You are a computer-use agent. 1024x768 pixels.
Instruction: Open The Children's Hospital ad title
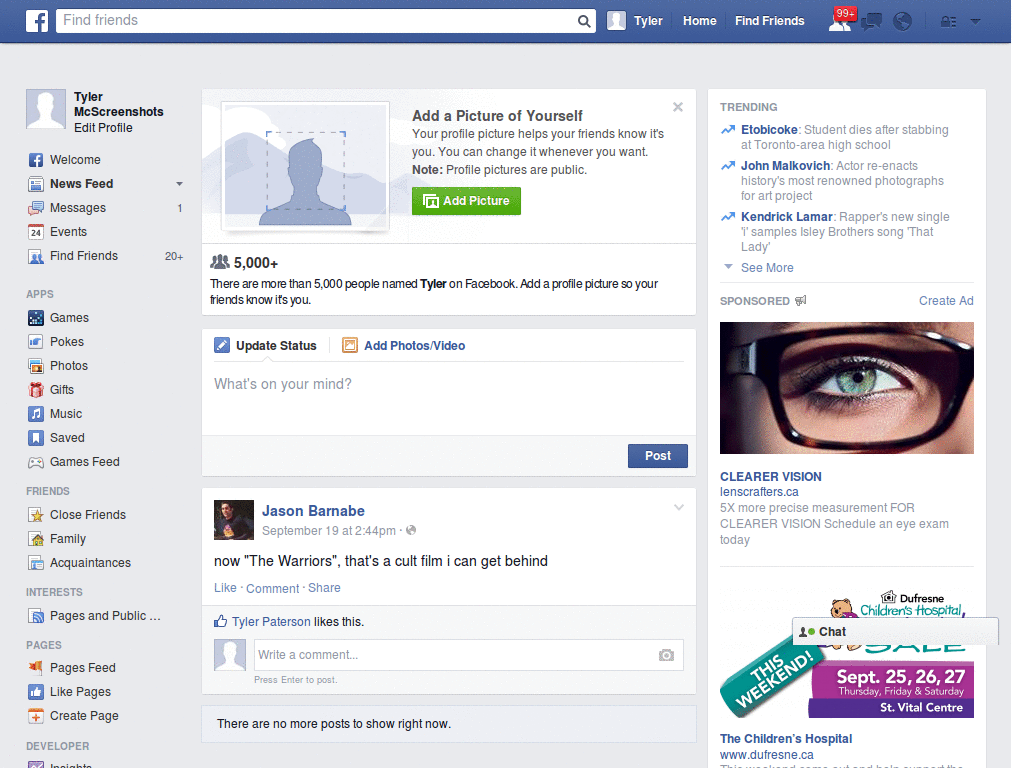[x=786, y=739]
